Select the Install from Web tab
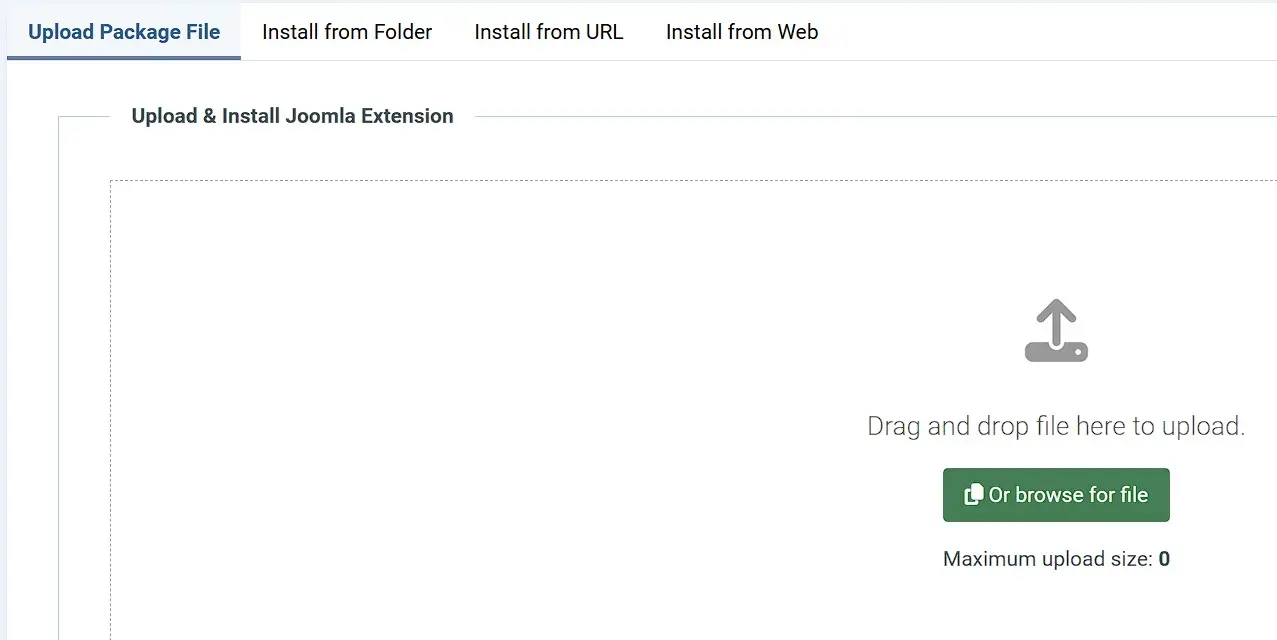This screenshot has width=1277, height=640. (741, 31)
